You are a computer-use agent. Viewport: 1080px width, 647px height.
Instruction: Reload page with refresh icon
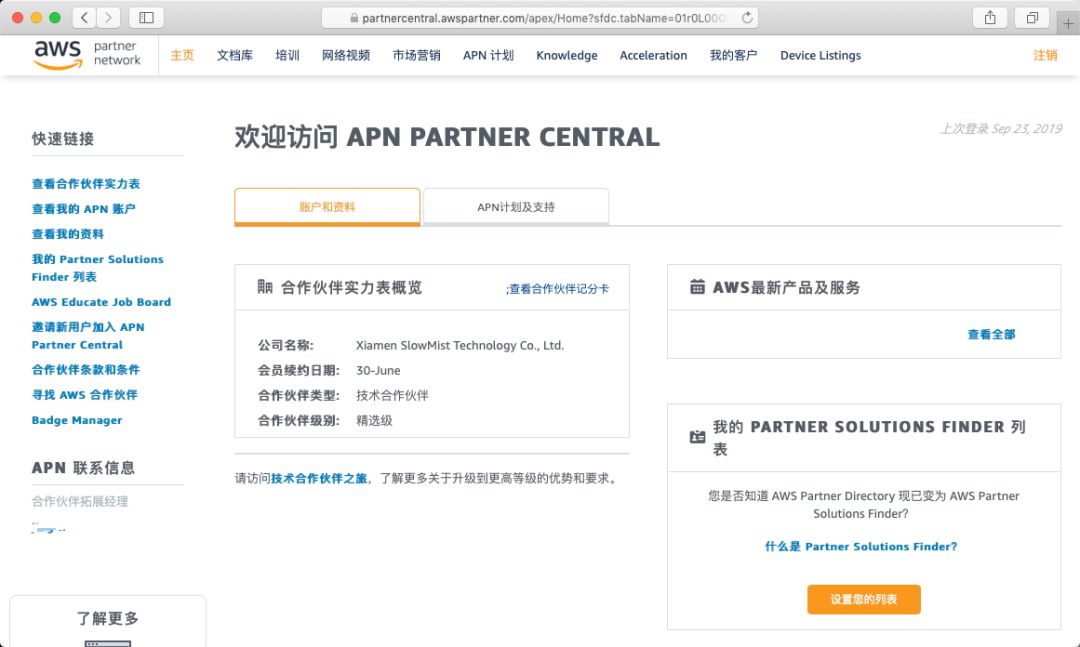point(747,18)
